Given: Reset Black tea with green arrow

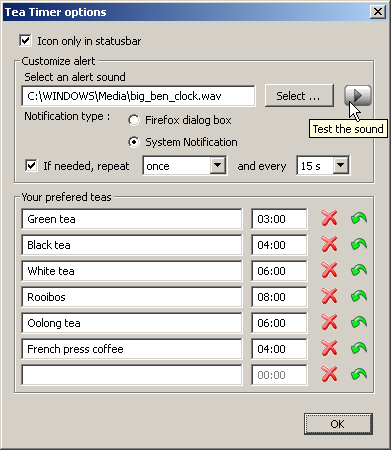Looking at the screenshot, I should [359, 245].
